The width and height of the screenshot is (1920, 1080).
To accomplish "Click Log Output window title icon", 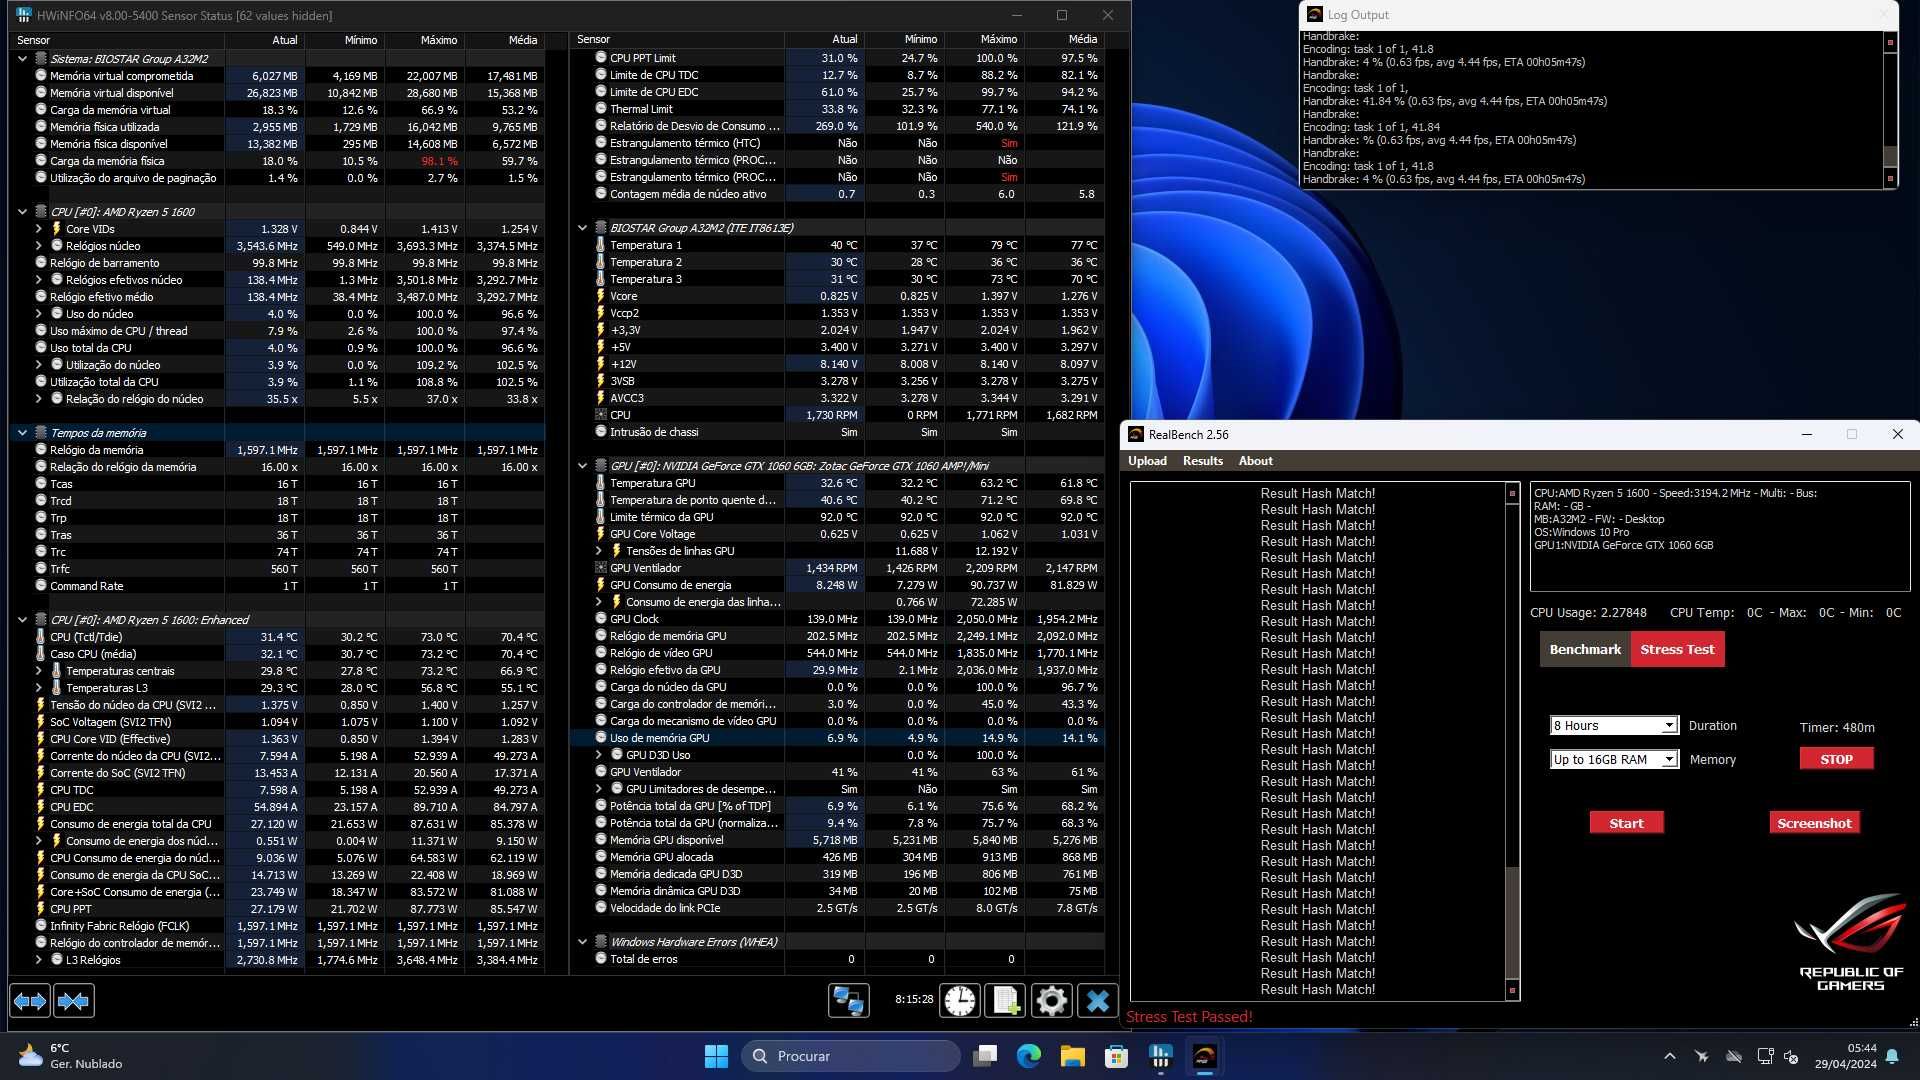I will click(x=1314, y=15).
